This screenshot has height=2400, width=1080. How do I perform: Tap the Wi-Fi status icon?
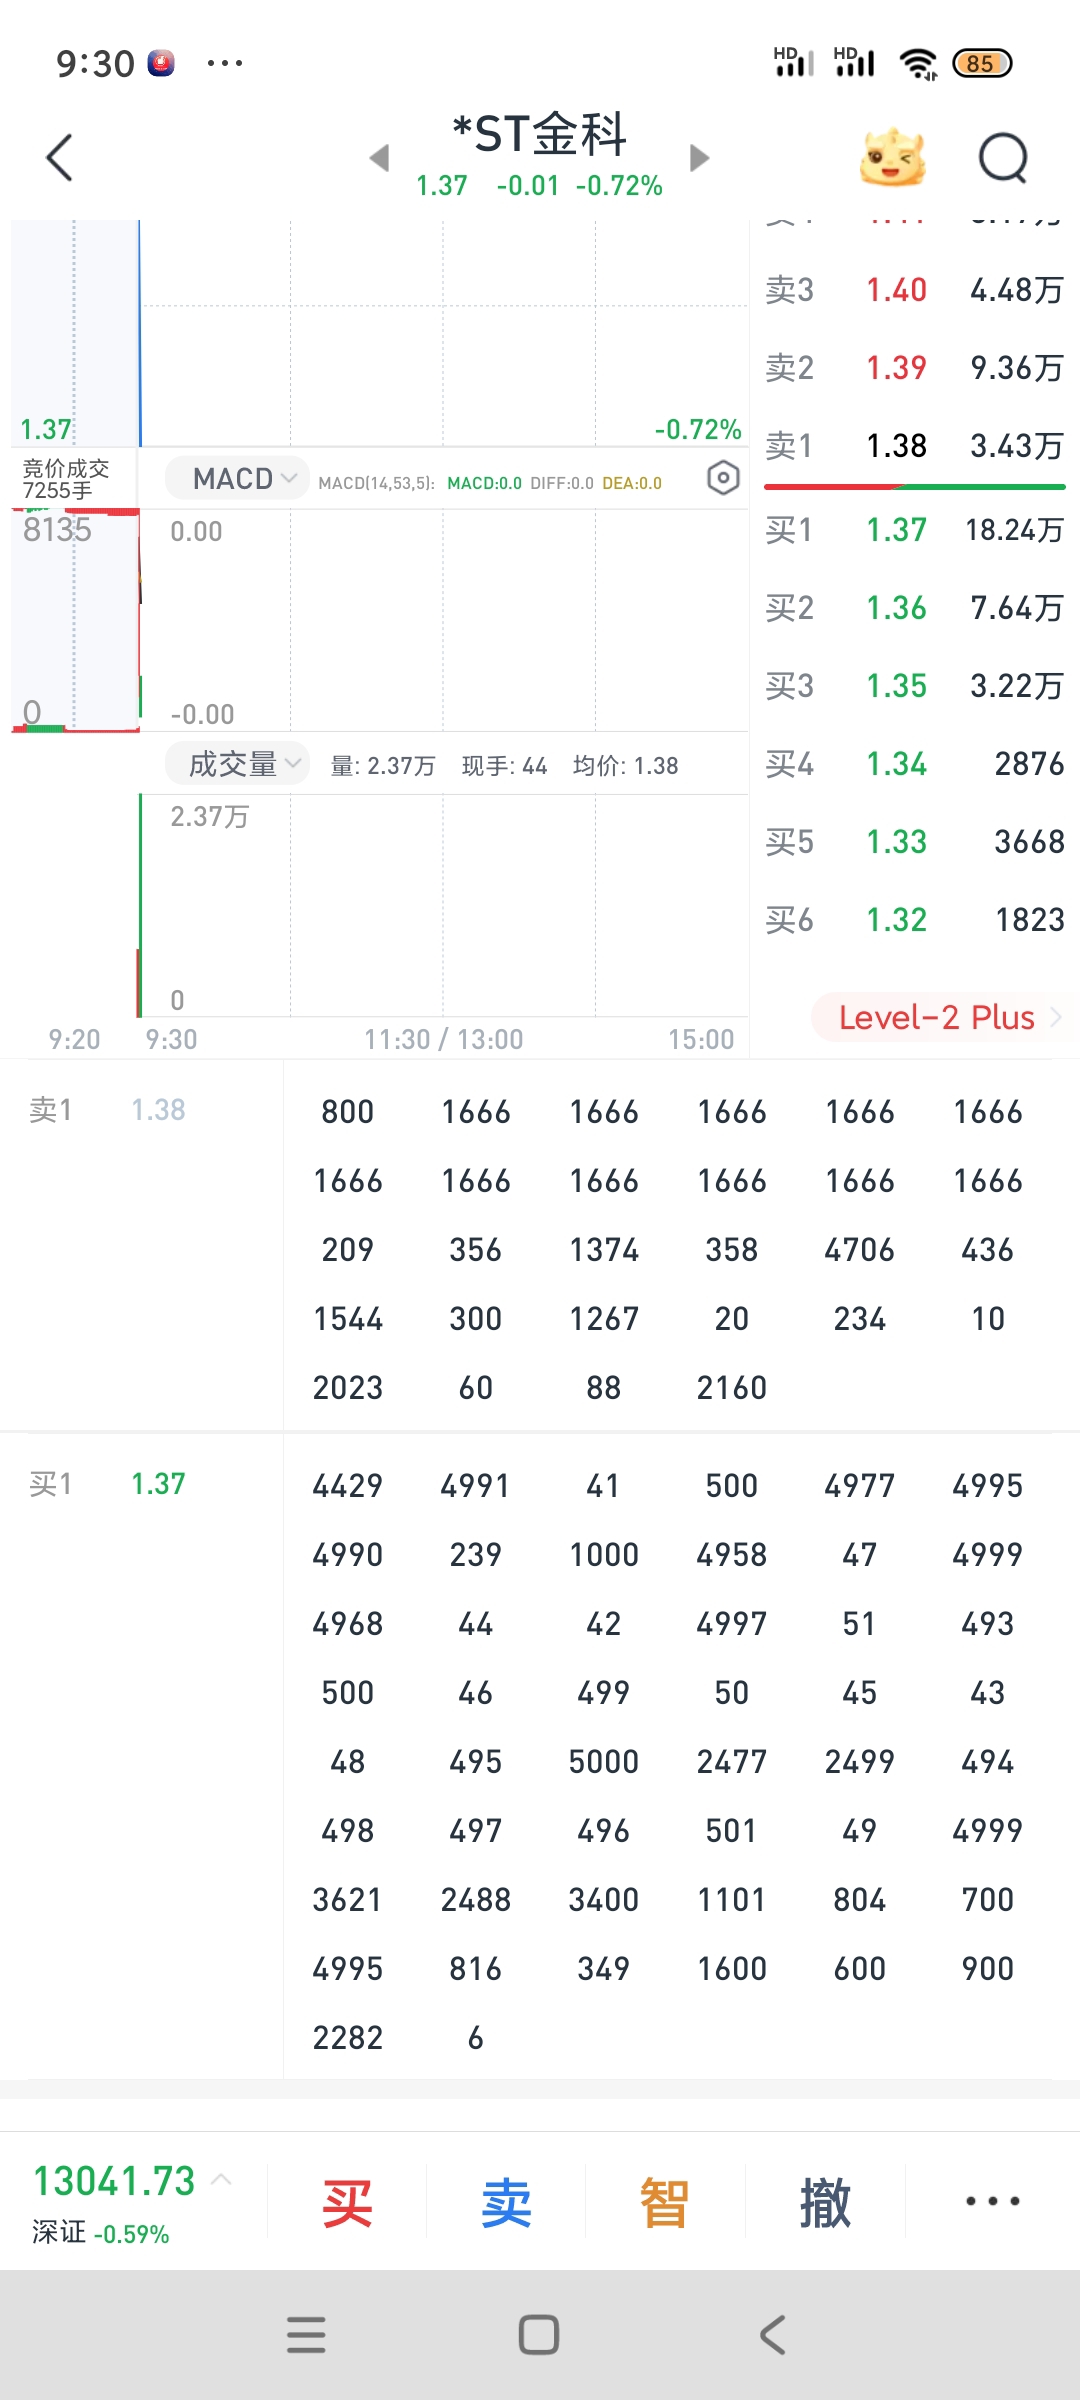click(x=918, y=63)
